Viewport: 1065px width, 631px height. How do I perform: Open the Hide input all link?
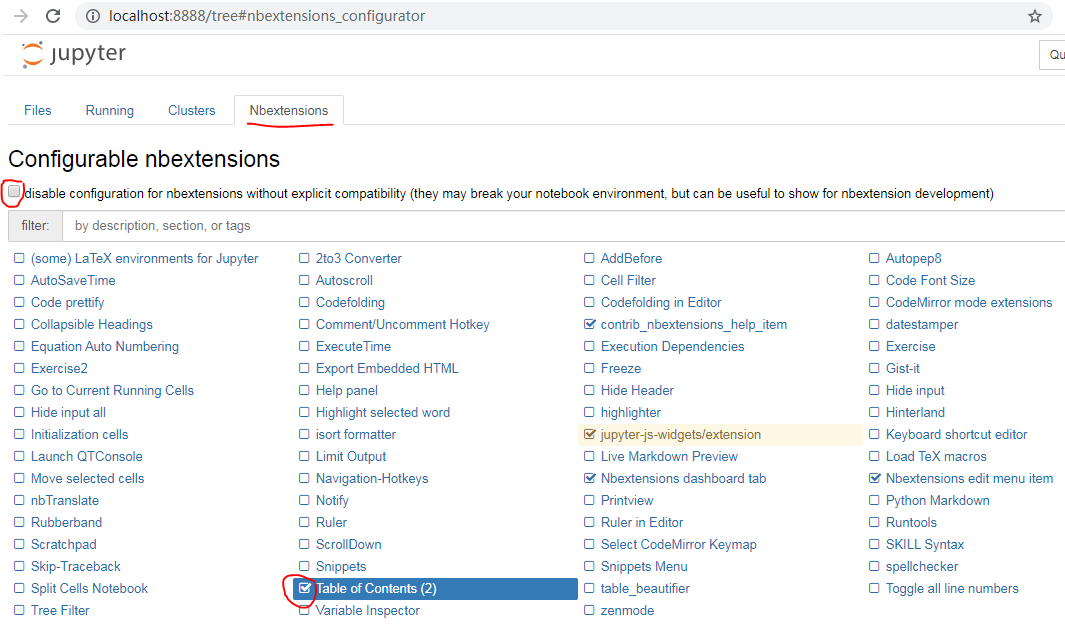68,412
